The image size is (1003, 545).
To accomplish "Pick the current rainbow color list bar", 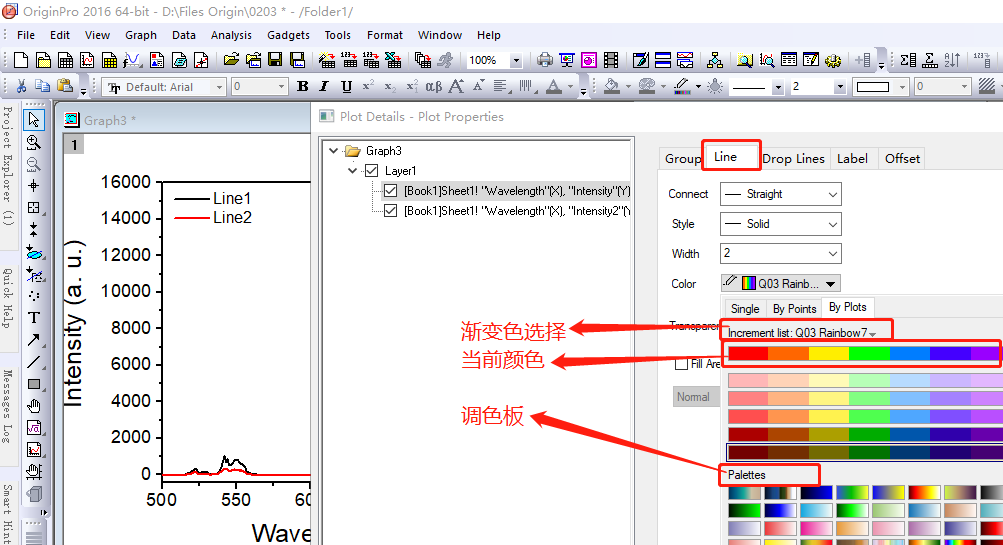I will pyautogui.click(x=865, y=353).
